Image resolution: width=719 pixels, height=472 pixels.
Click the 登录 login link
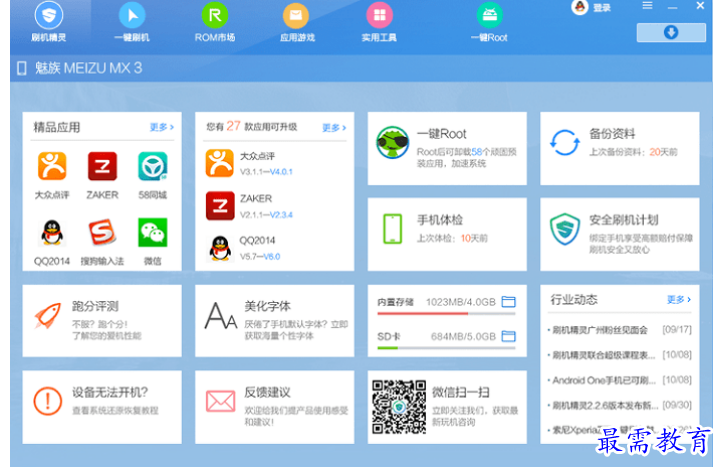click(x=602, y=8)
